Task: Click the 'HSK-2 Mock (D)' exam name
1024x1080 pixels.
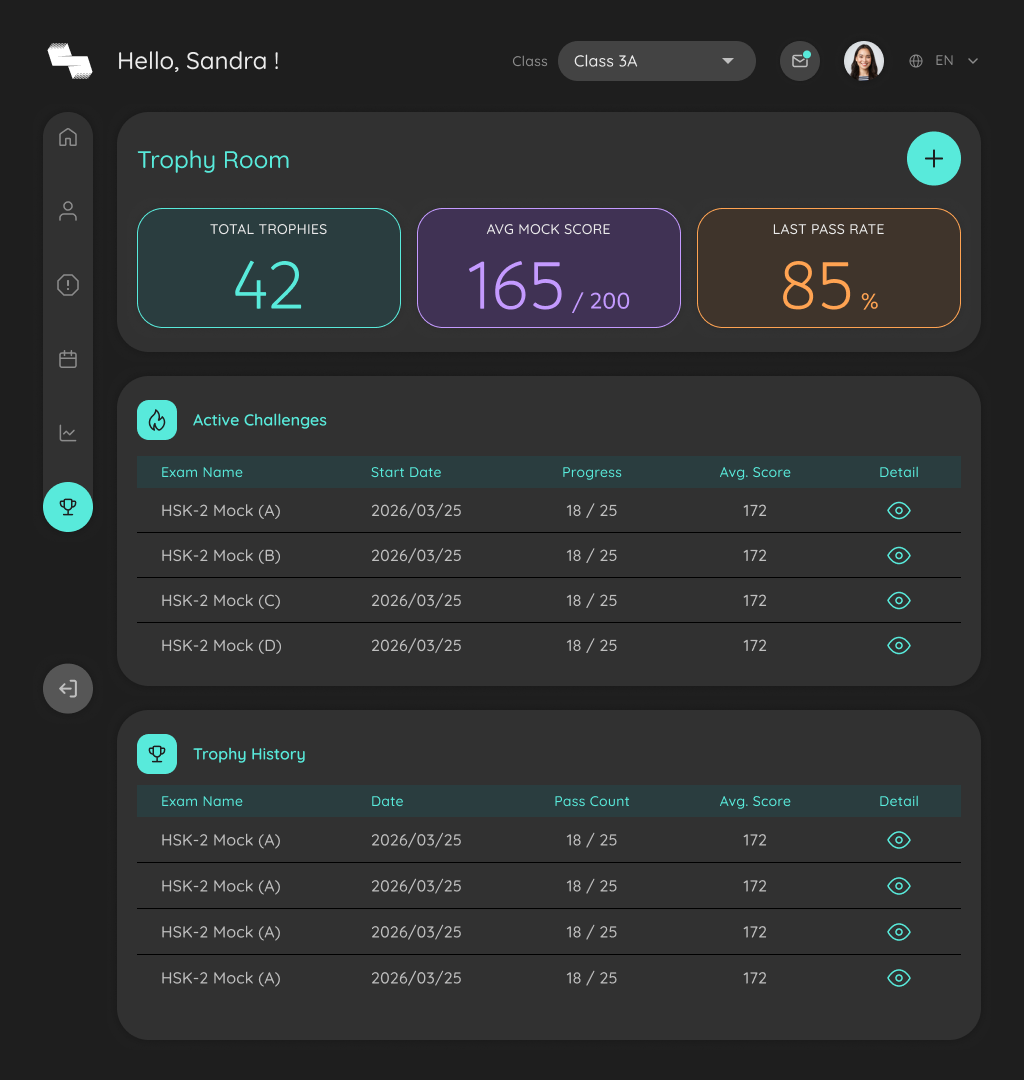Action: 221,646
